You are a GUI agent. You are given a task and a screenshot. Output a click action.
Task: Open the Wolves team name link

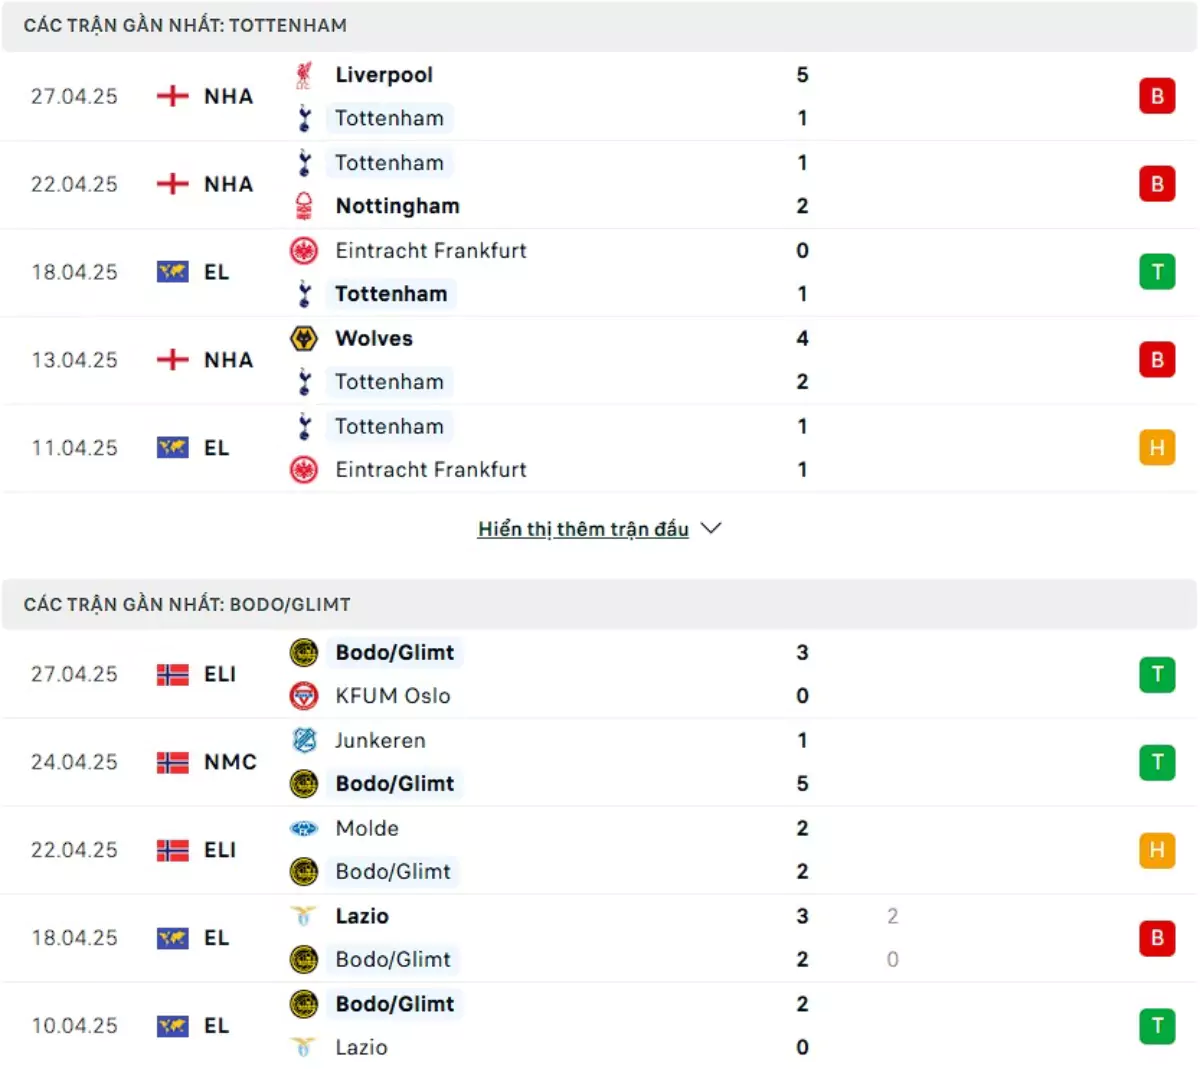point(374,338)
